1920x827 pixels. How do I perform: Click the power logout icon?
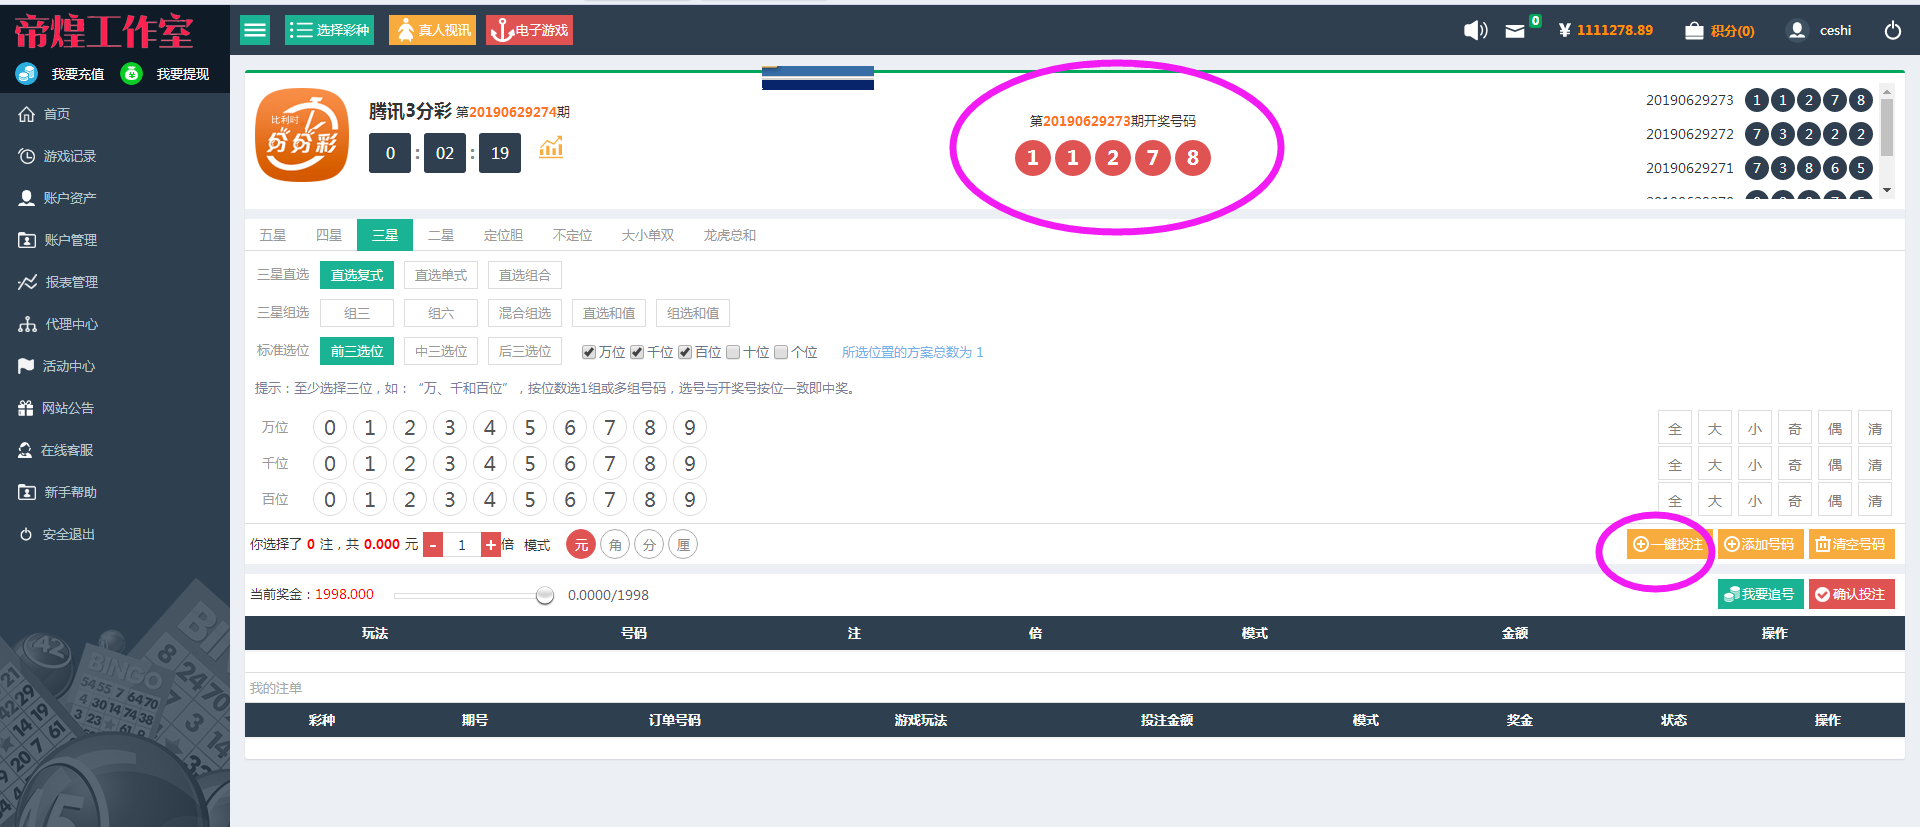coord(1892,31)
